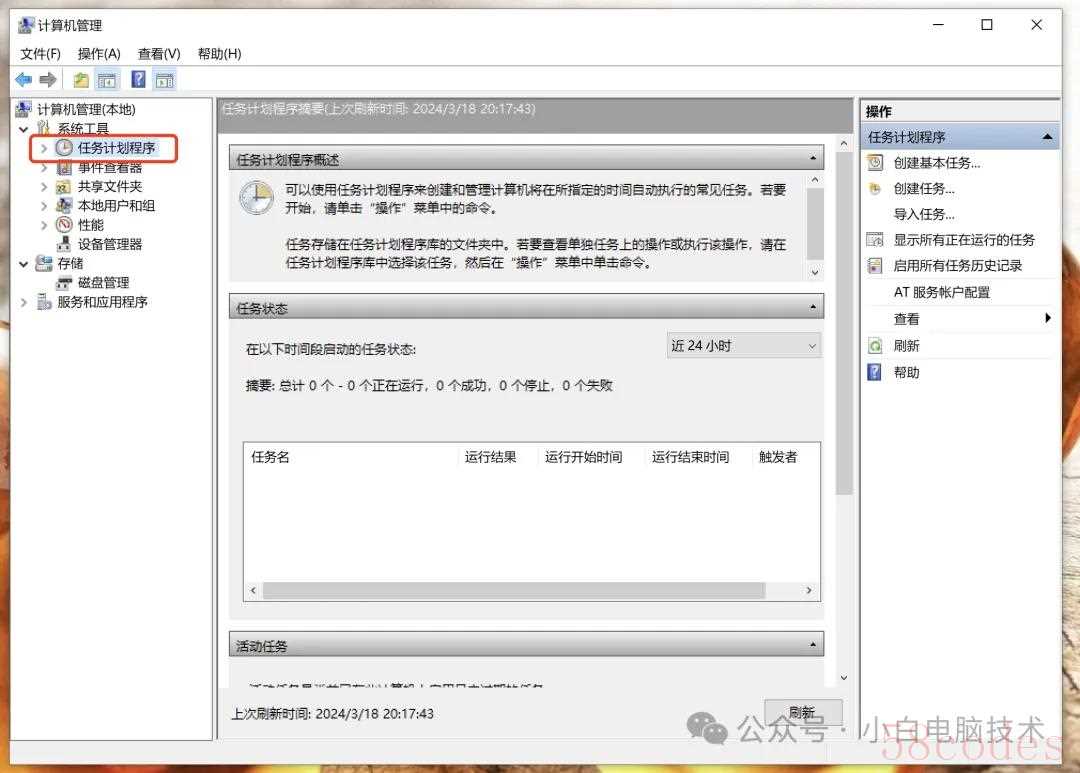Click the 设备管理器 icon
This screenshot has height=773, width=1080.
pyautogui.click(x=64, y=244)
